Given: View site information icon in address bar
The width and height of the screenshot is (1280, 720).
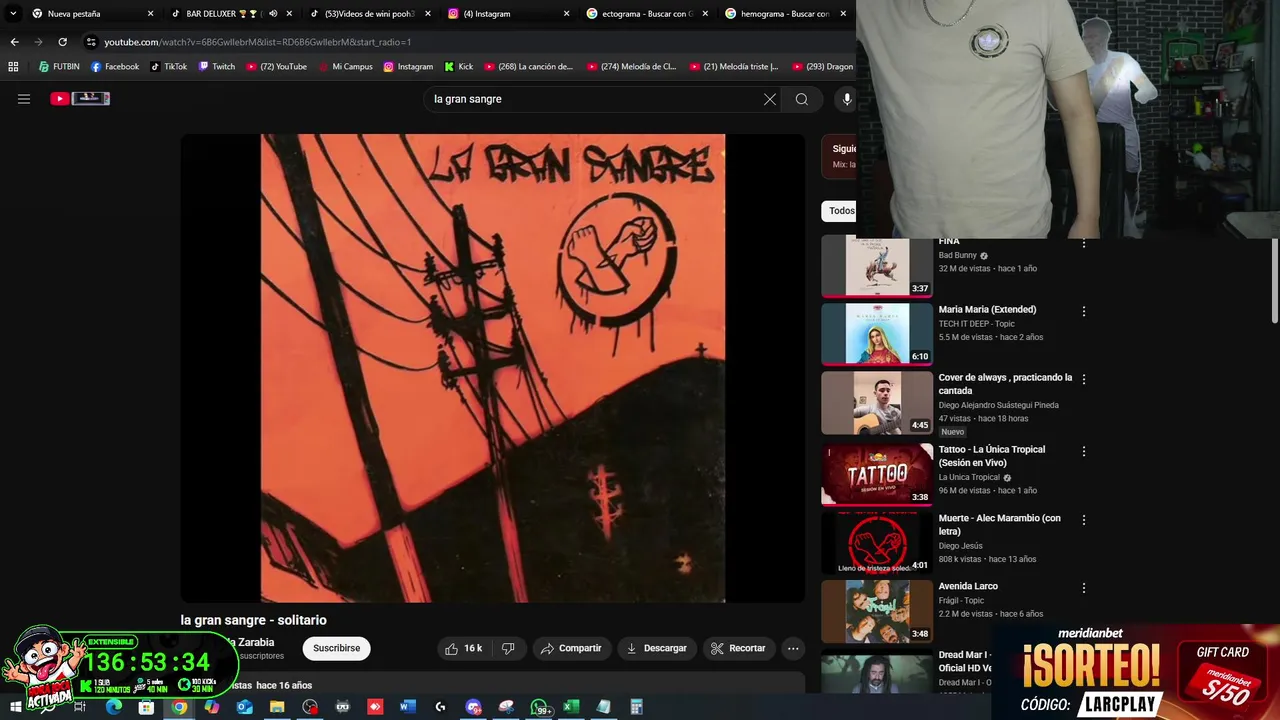Looking at the screenshot, I should 91,42.
